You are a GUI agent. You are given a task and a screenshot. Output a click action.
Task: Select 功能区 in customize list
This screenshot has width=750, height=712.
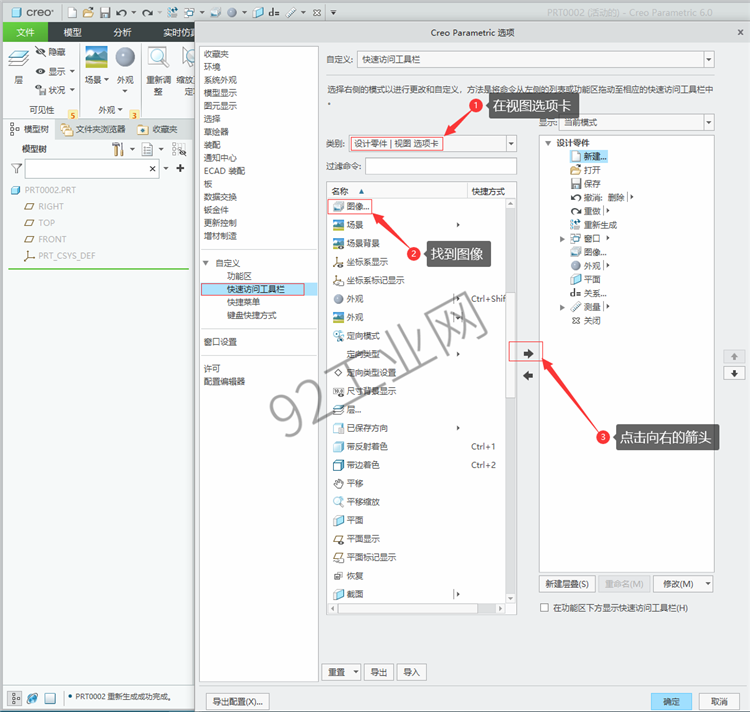pos(239,276)
